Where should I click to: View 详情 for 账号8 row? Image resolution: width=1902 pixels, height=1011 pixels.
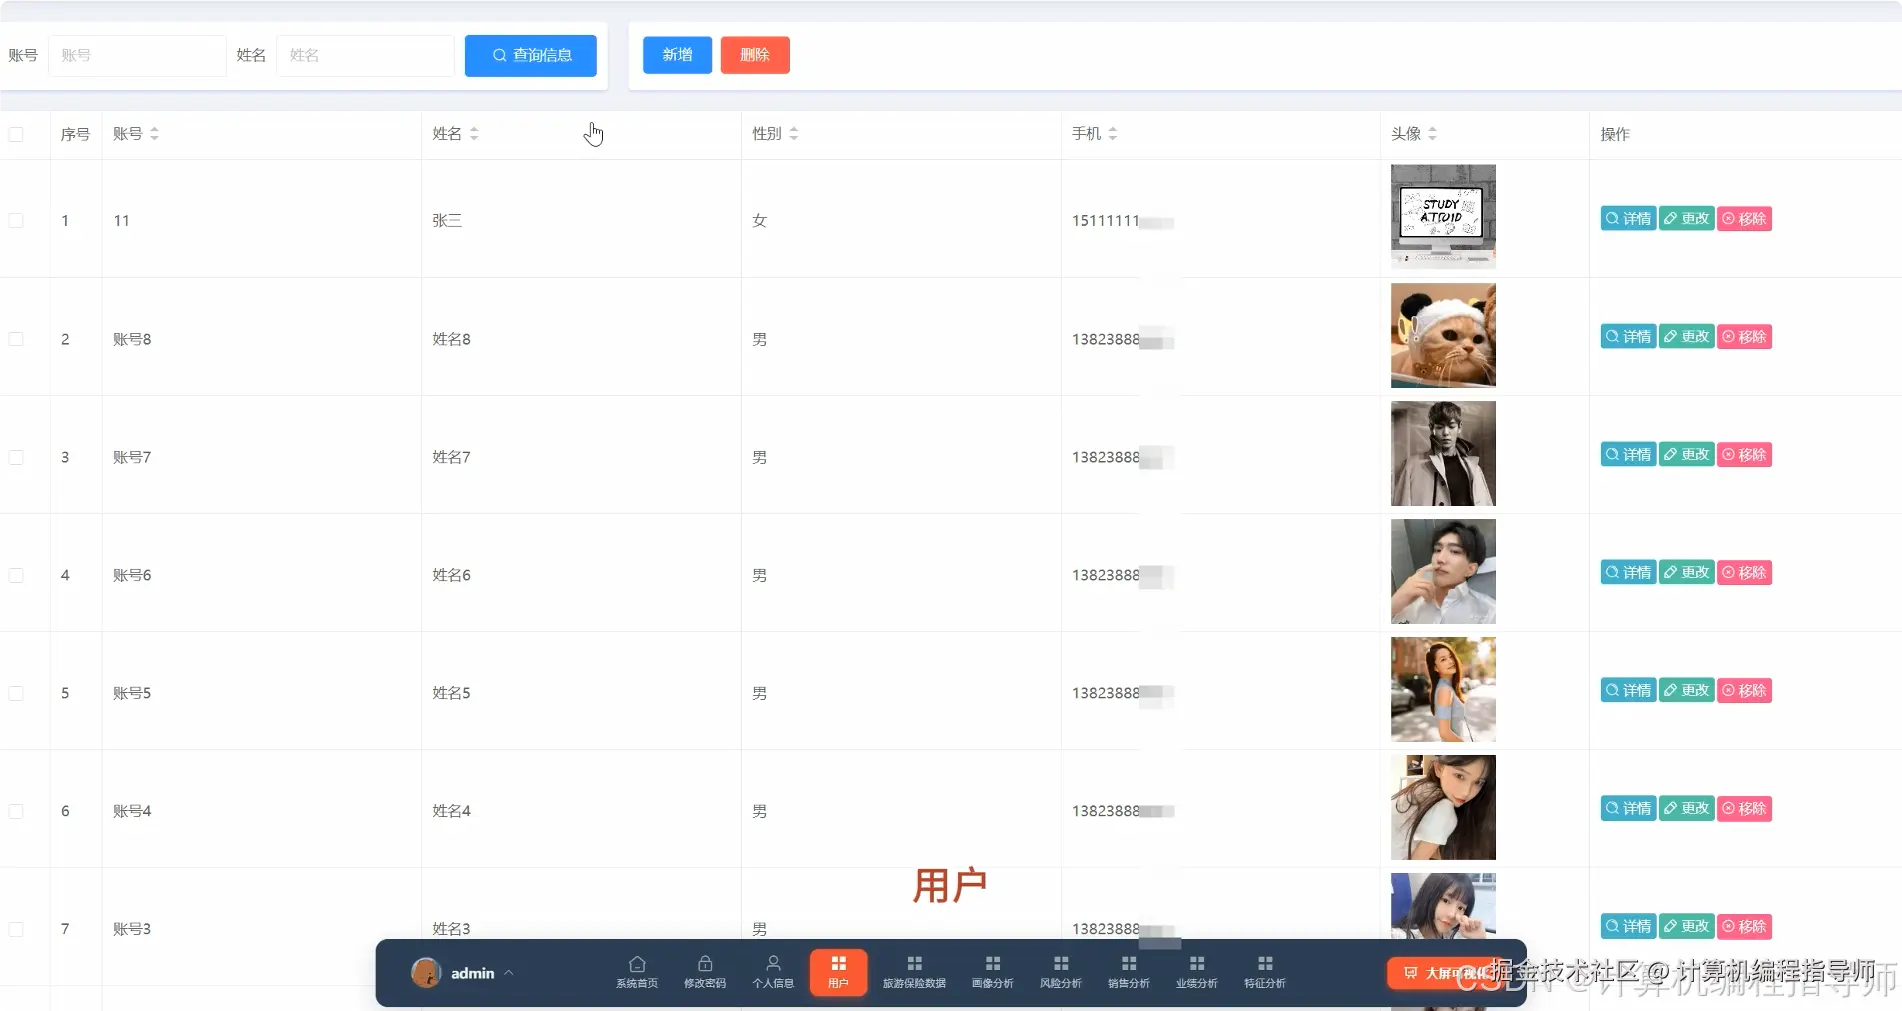(x=1628, y=337)
